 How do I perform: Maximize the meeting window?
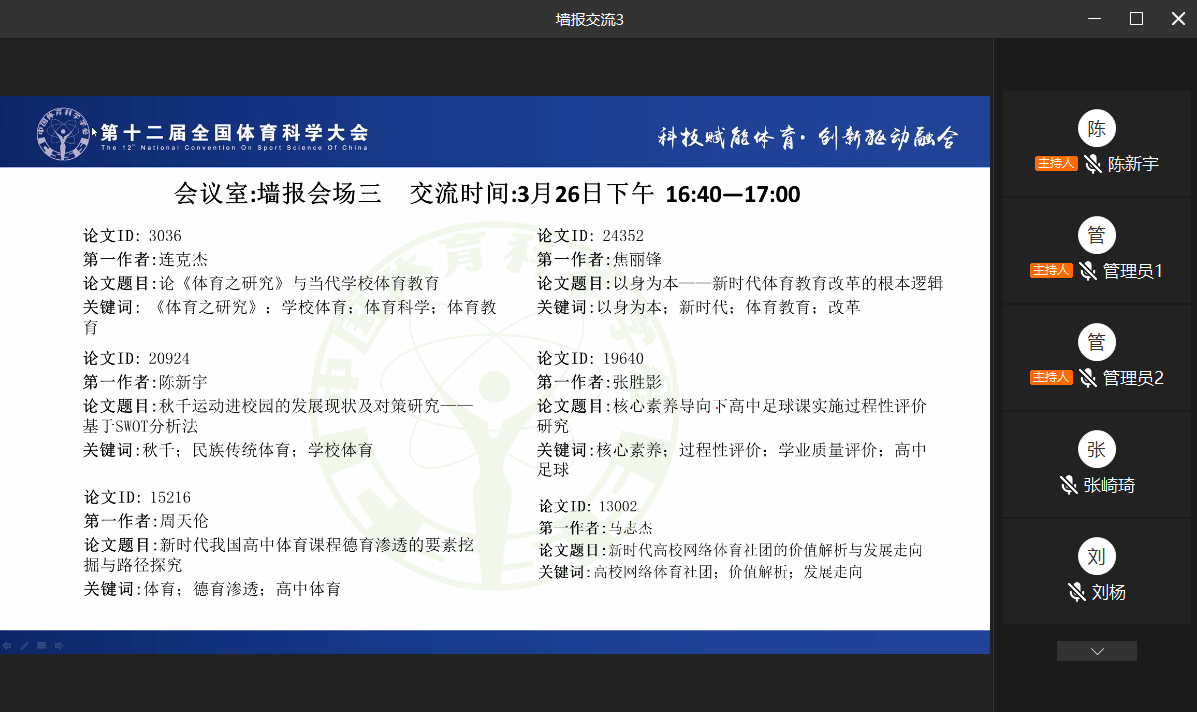click(1136, 19)
